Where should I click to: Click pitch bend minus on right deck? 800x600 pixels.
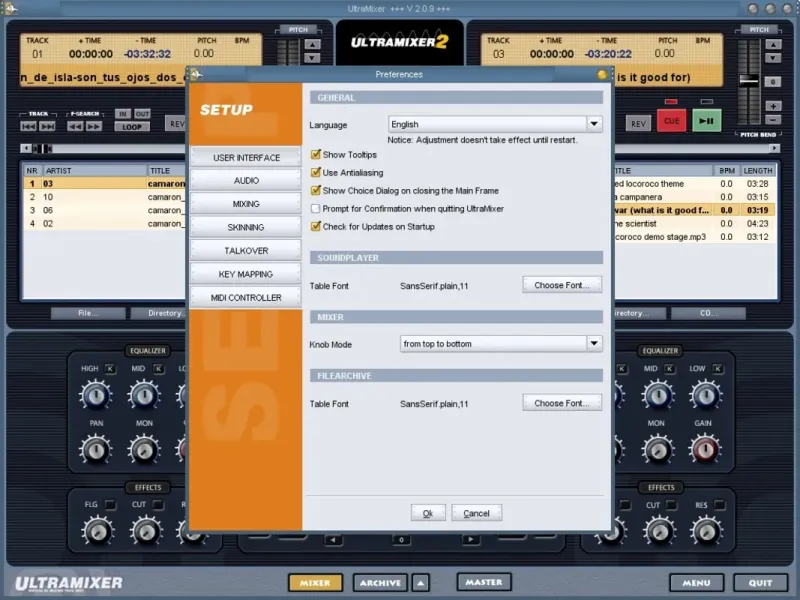point(773,120)
